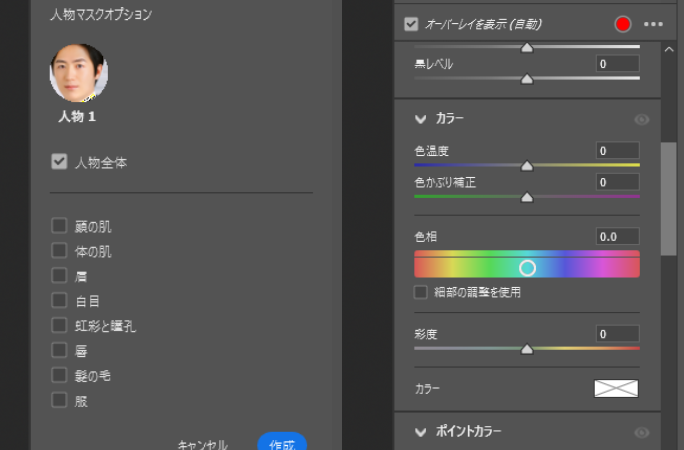
Task: Select the 人物 1 face thumbnail
Action: click(79, 73)
